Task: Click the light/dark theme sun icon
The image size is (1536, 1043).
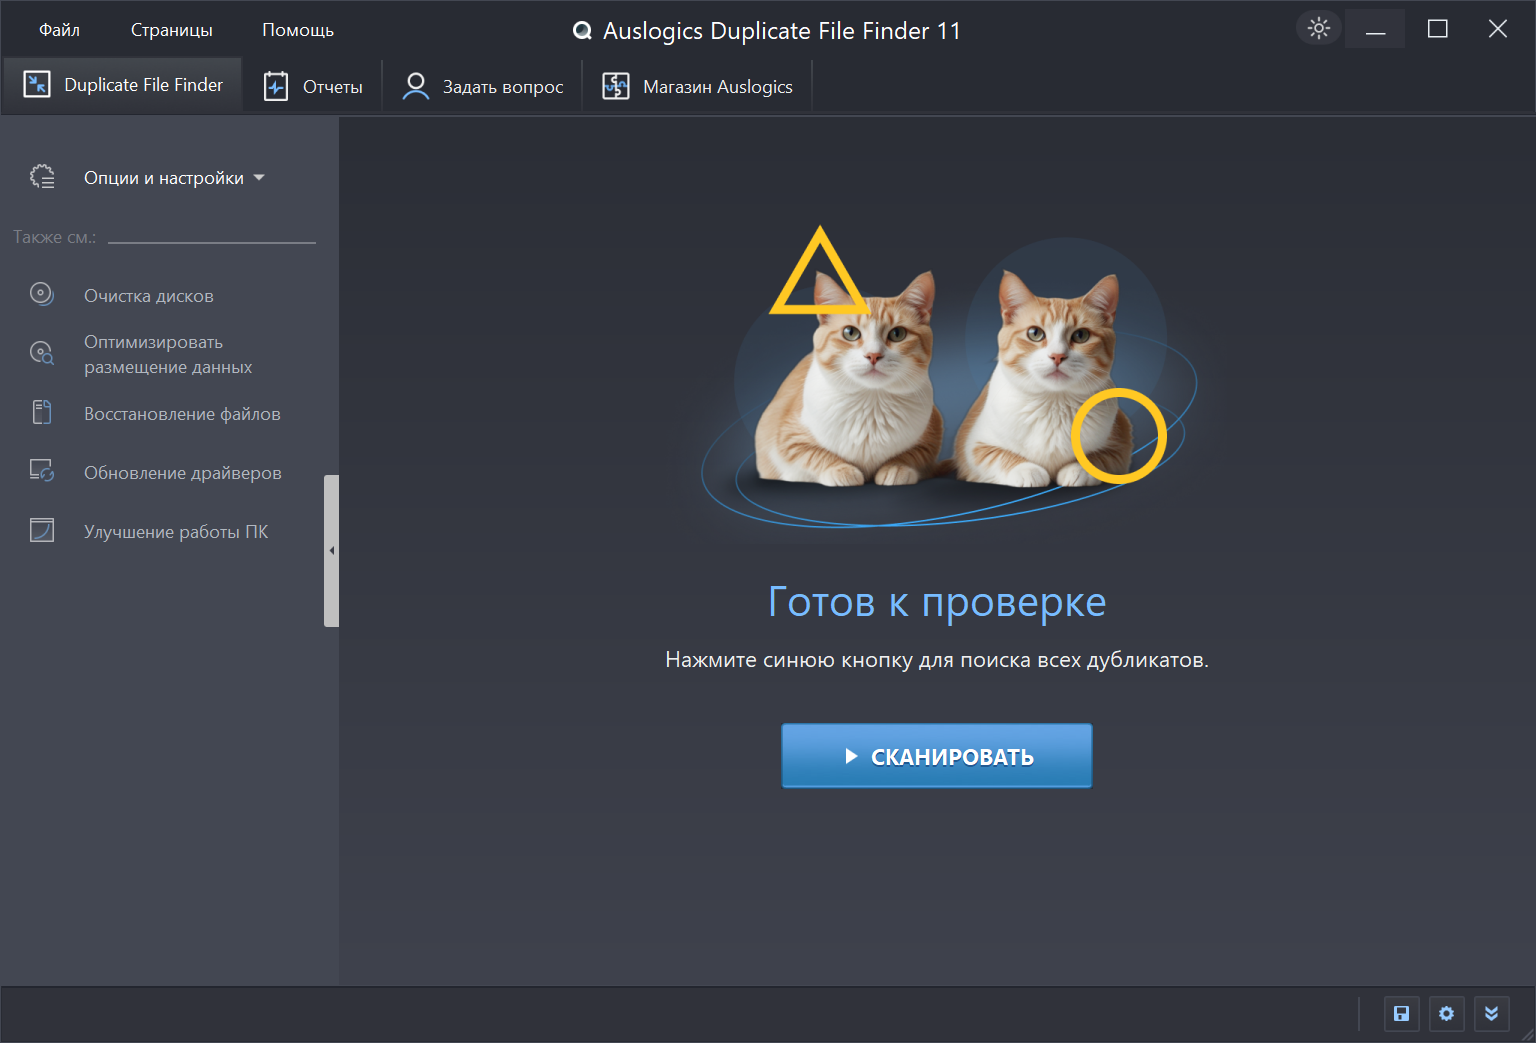Action: (1319, 28)
